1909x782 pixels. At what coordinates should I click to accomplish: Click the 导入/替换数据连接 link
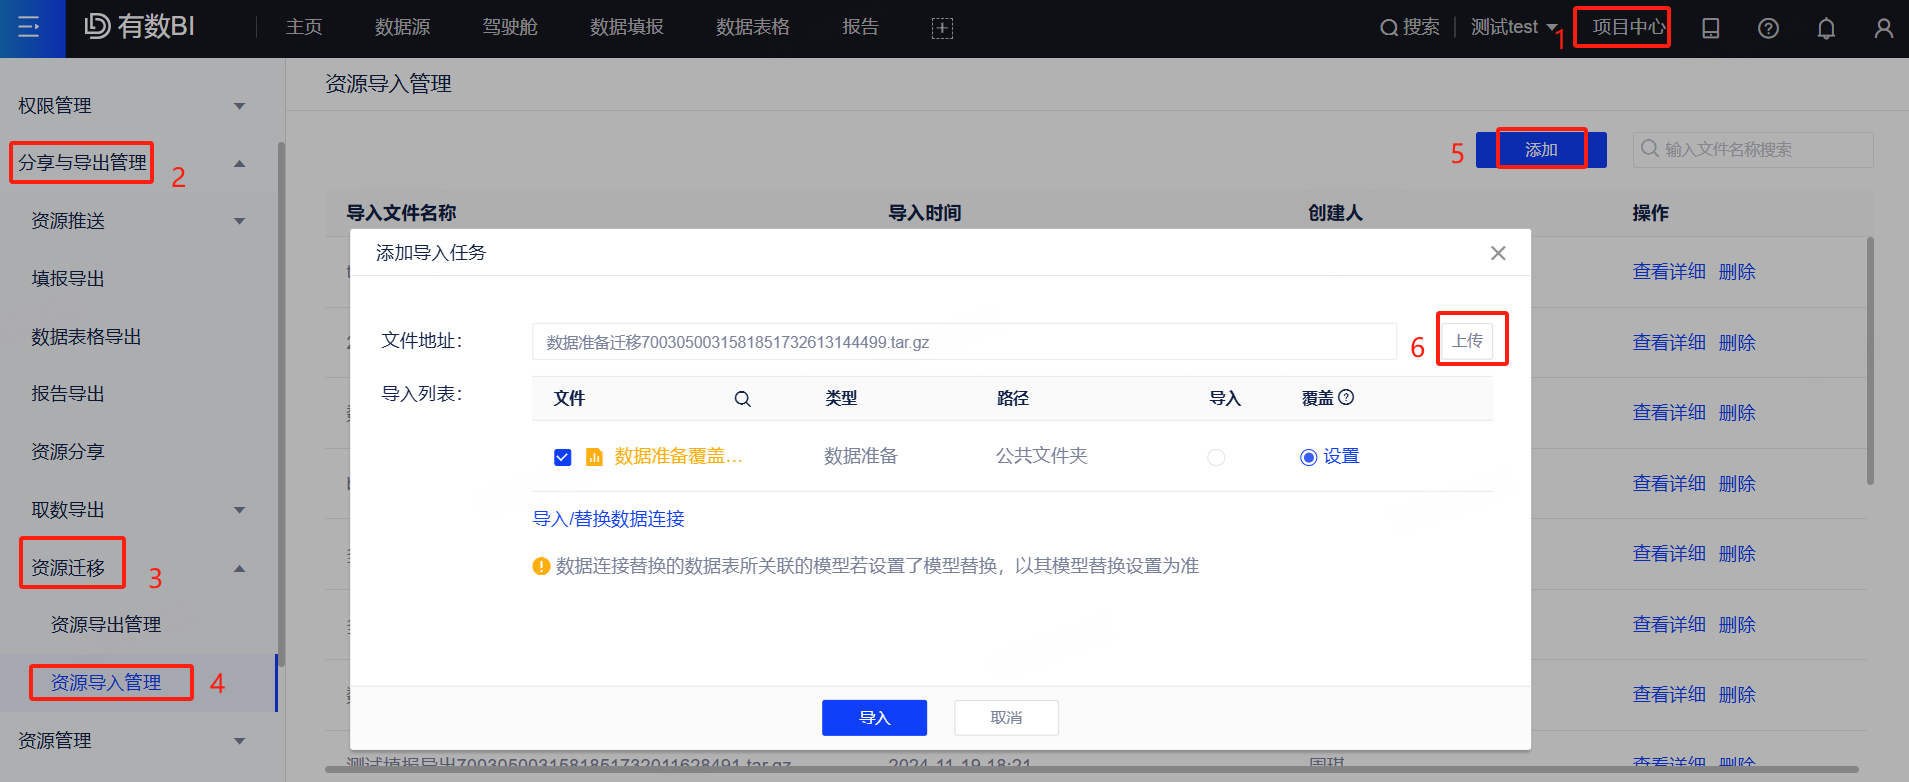pos(608,519)
